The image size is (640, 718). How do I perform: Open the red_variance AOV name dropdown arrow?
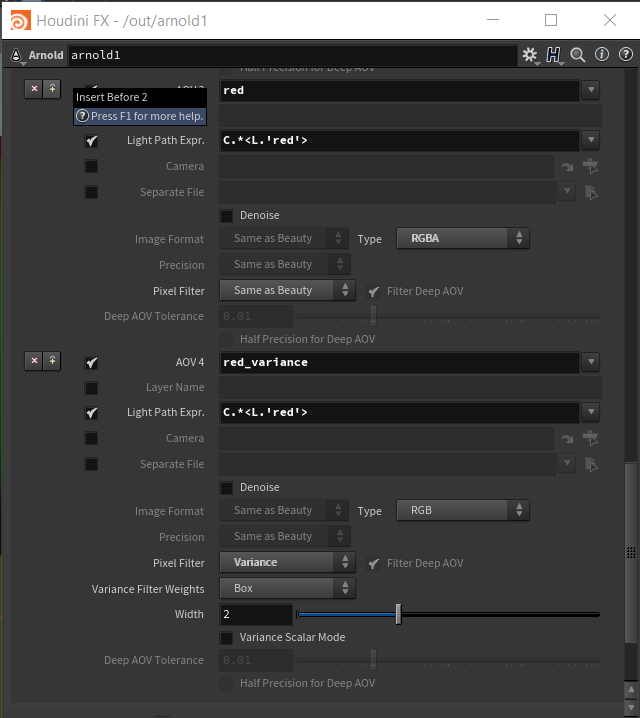coord(591,362)
